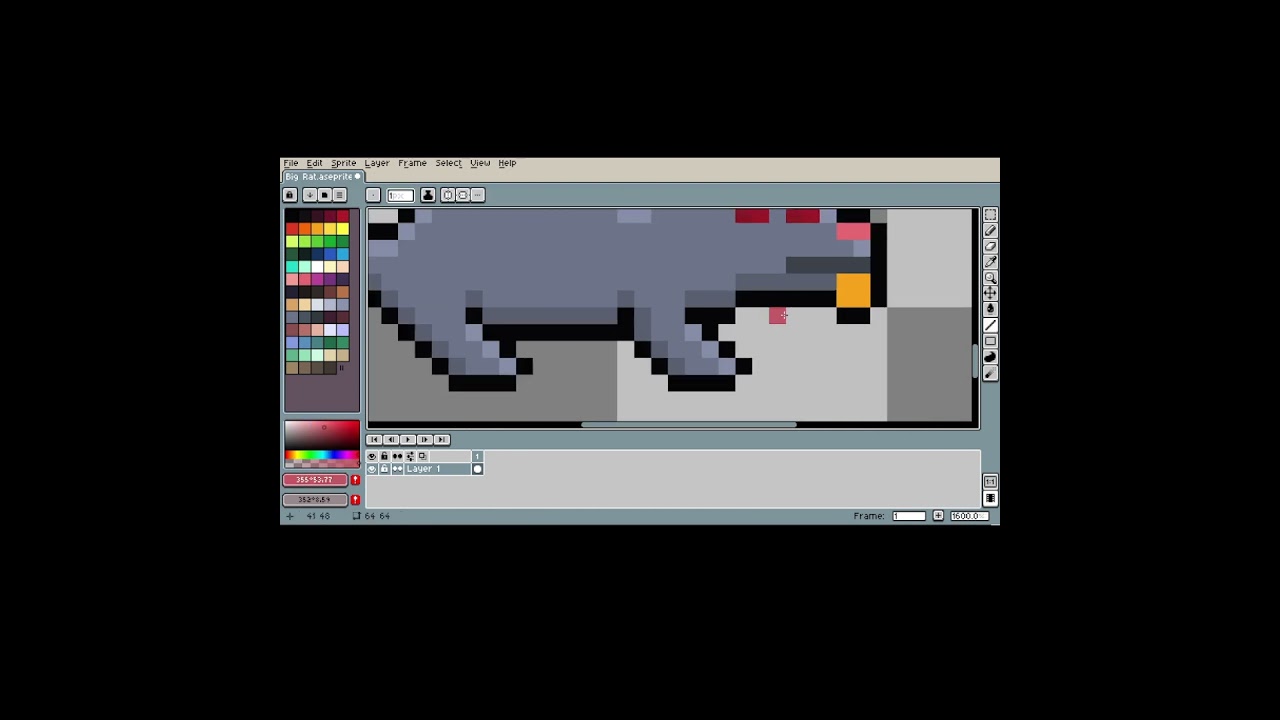
Task: Select the Paint Bucket tool
Action: pyautogui.click(x=990, y=309)
